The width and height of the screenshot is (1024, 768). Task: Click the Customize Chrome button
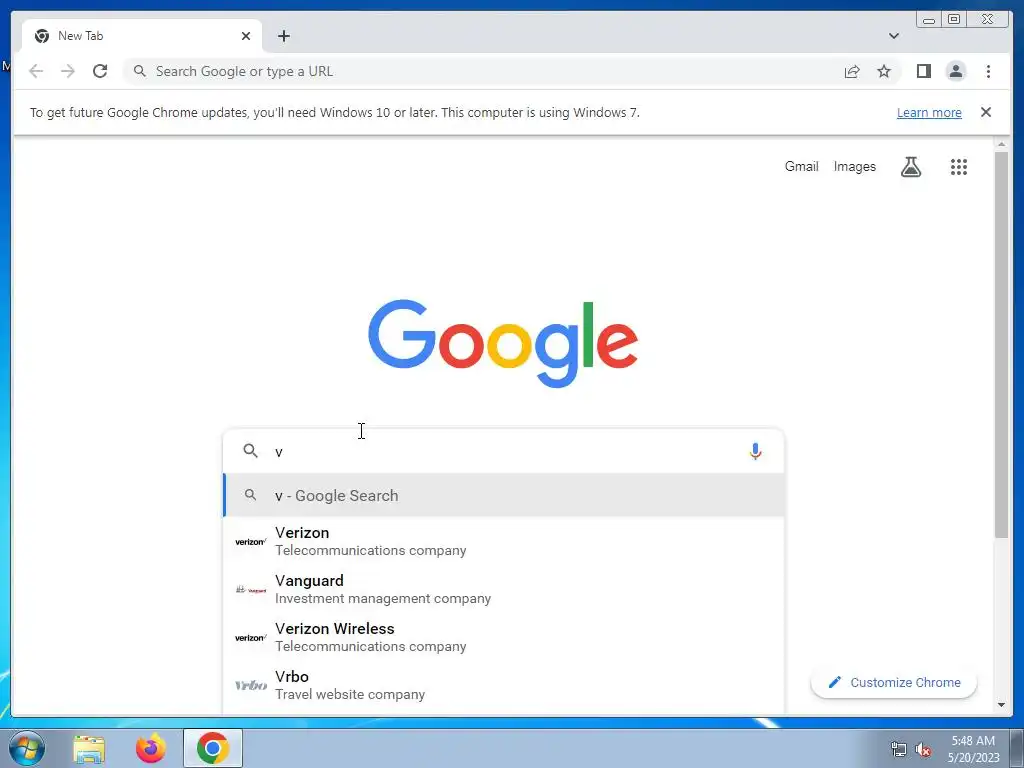click(x=893, y=682)
